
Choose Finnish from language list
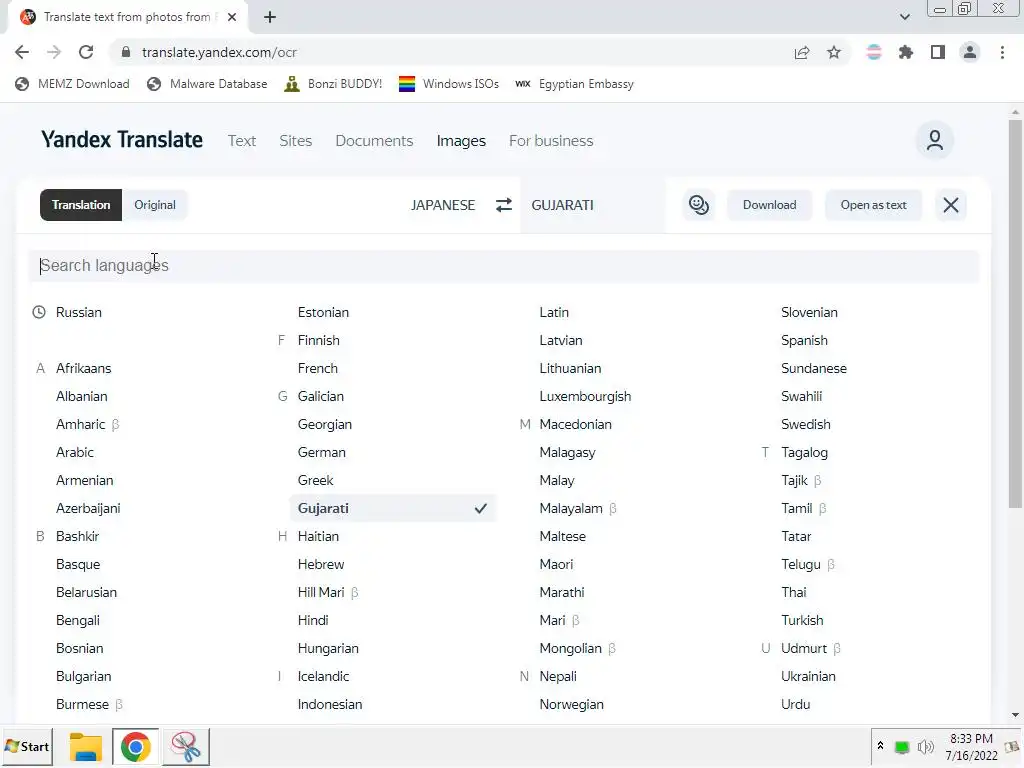[x=319, y=340]
